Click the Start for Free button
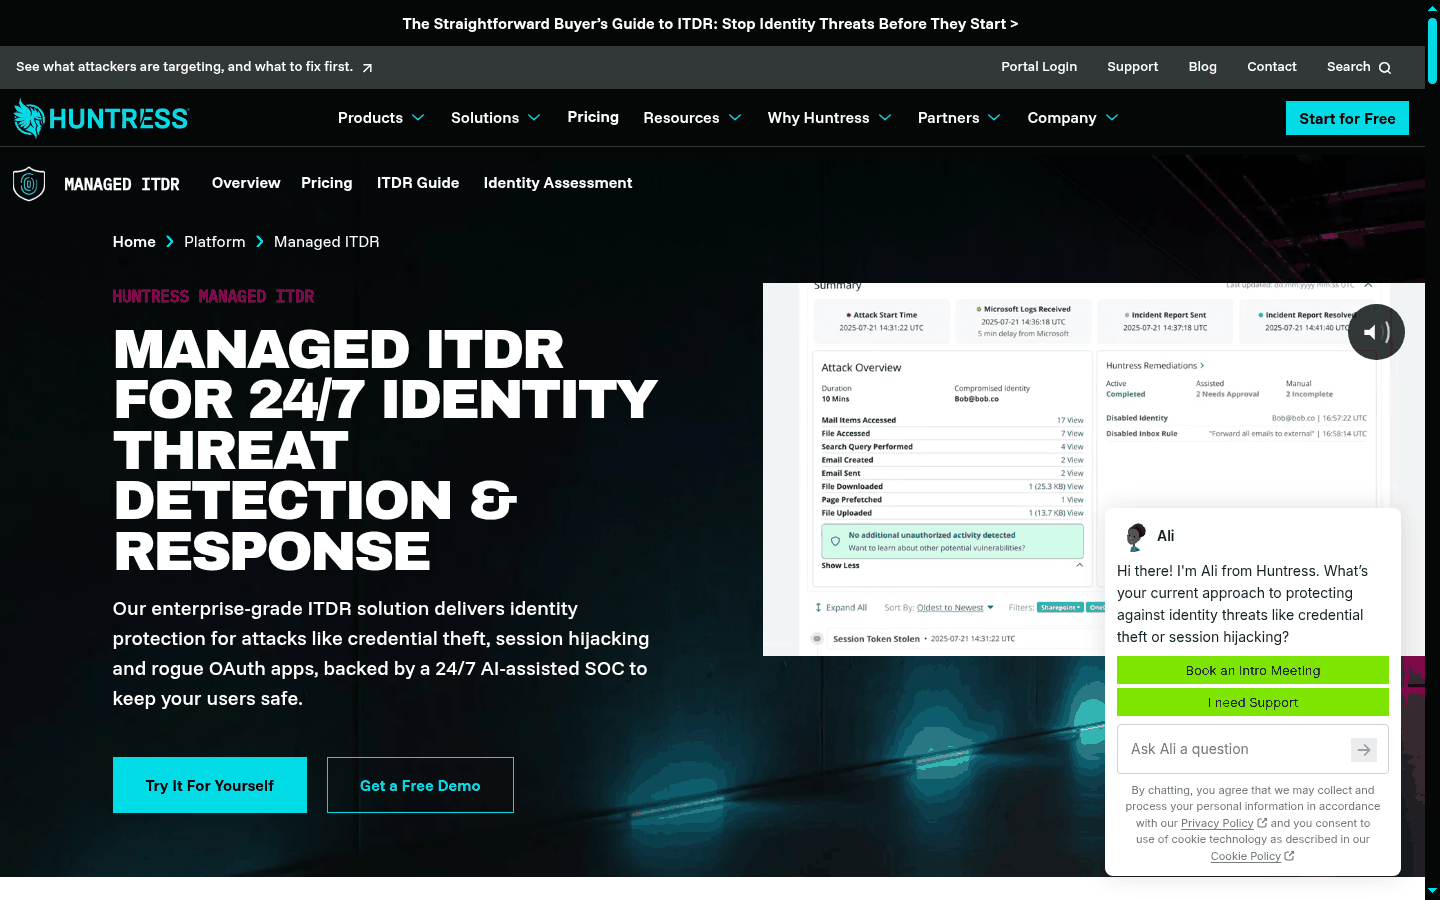Image resolution: width=1440 pixels, height=900 pixels. coord(1347,118)
